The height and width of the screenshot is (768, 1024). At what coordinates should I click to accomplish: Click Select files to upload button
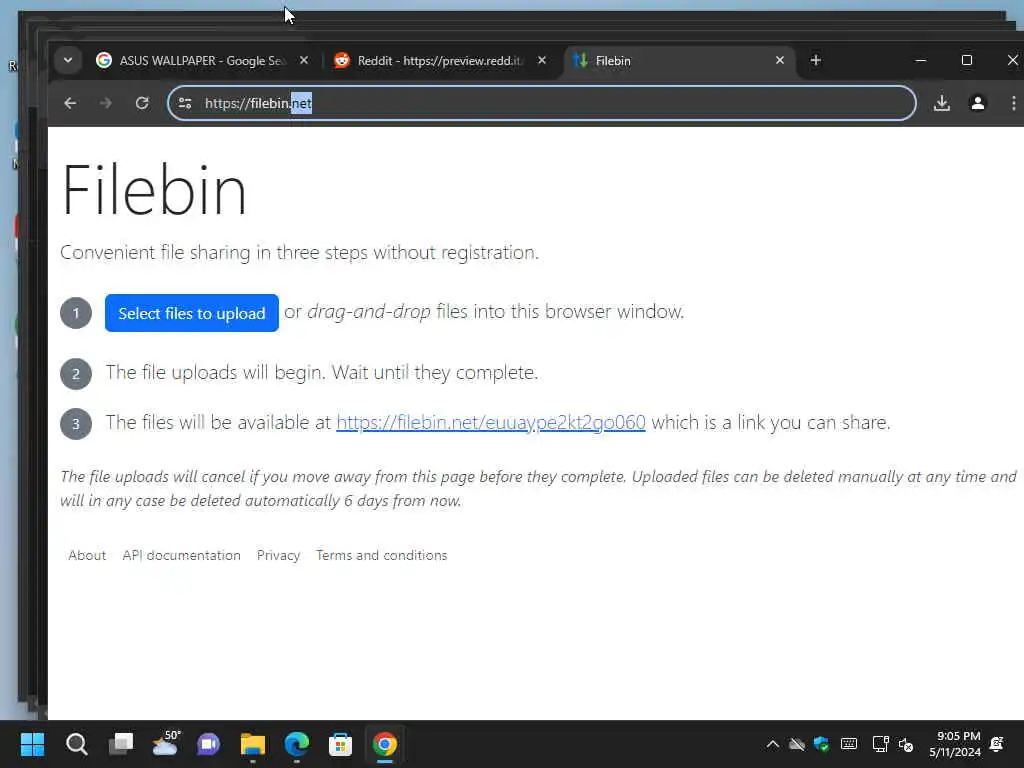[192, 313]
